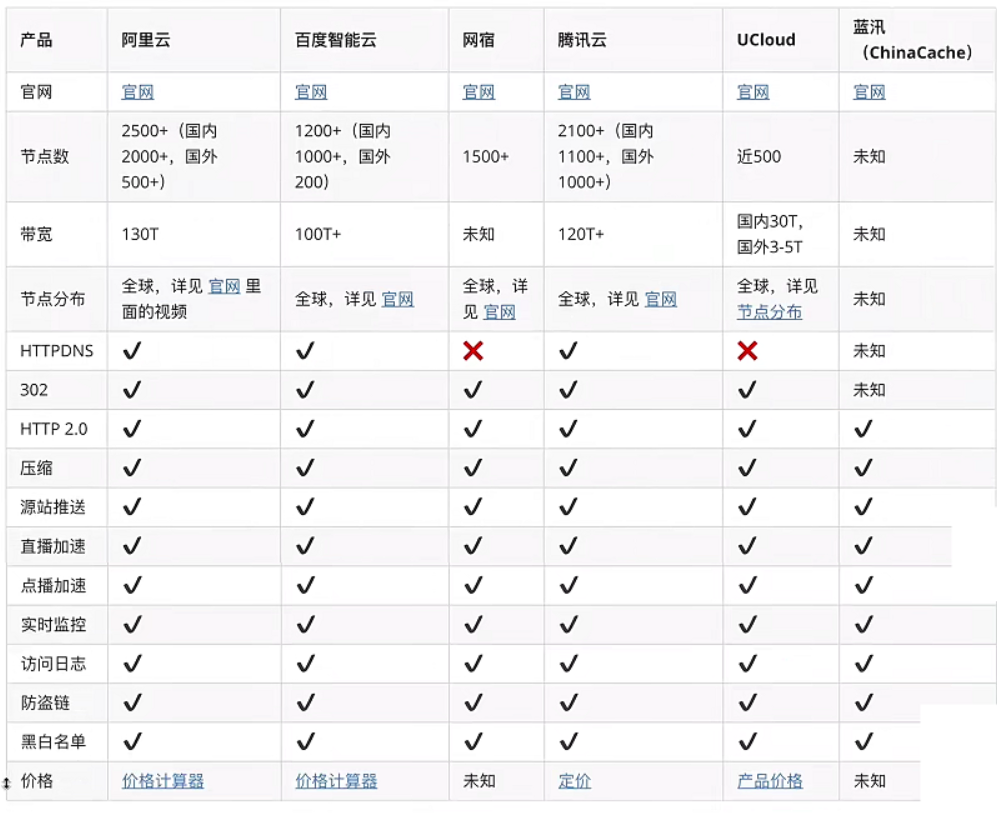Click the red X for 网宿 HTTPDNS
Screen dimensions: 997x816
coord(473,350)
